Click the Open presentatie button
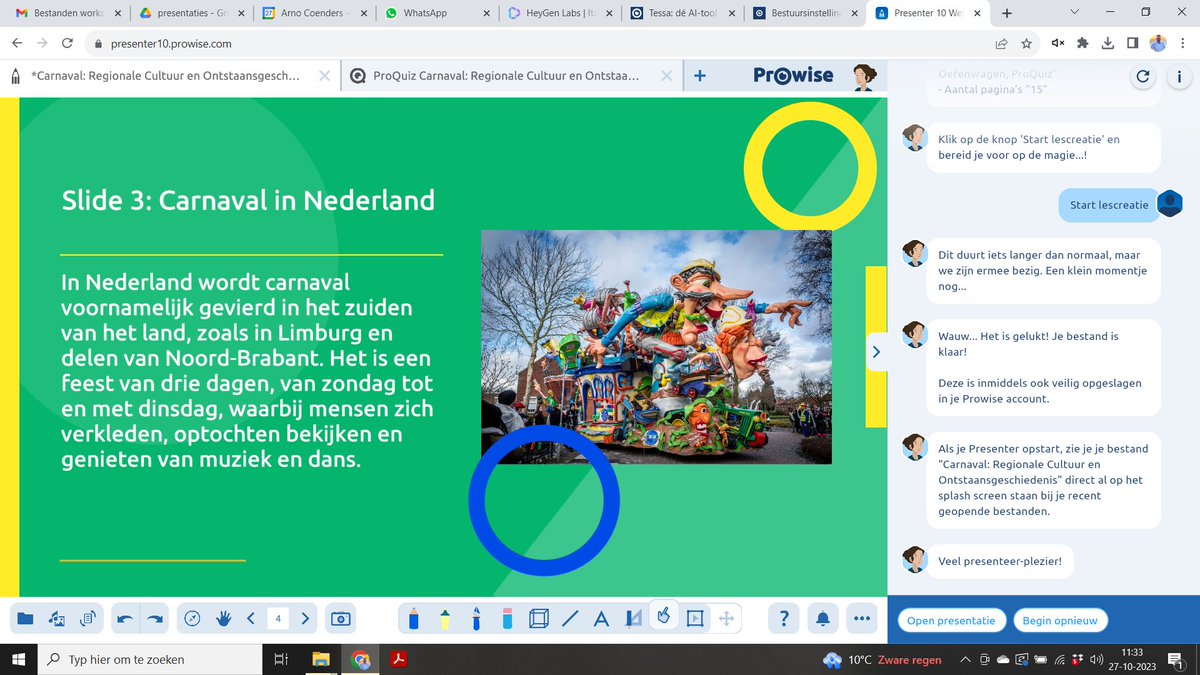Image resolution: width=1200 pixels, height=675 pixels. tap(951, 620)
